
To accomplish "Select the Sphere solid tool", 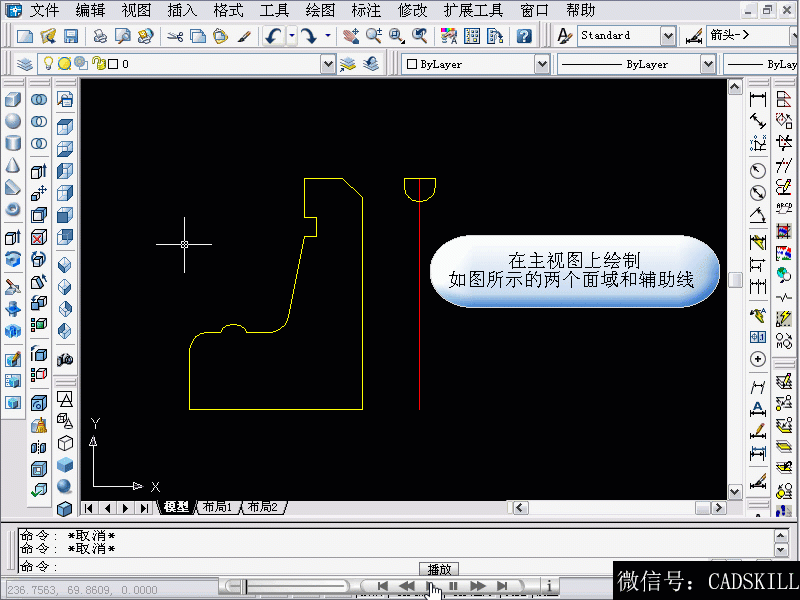I will coord(13,122).
